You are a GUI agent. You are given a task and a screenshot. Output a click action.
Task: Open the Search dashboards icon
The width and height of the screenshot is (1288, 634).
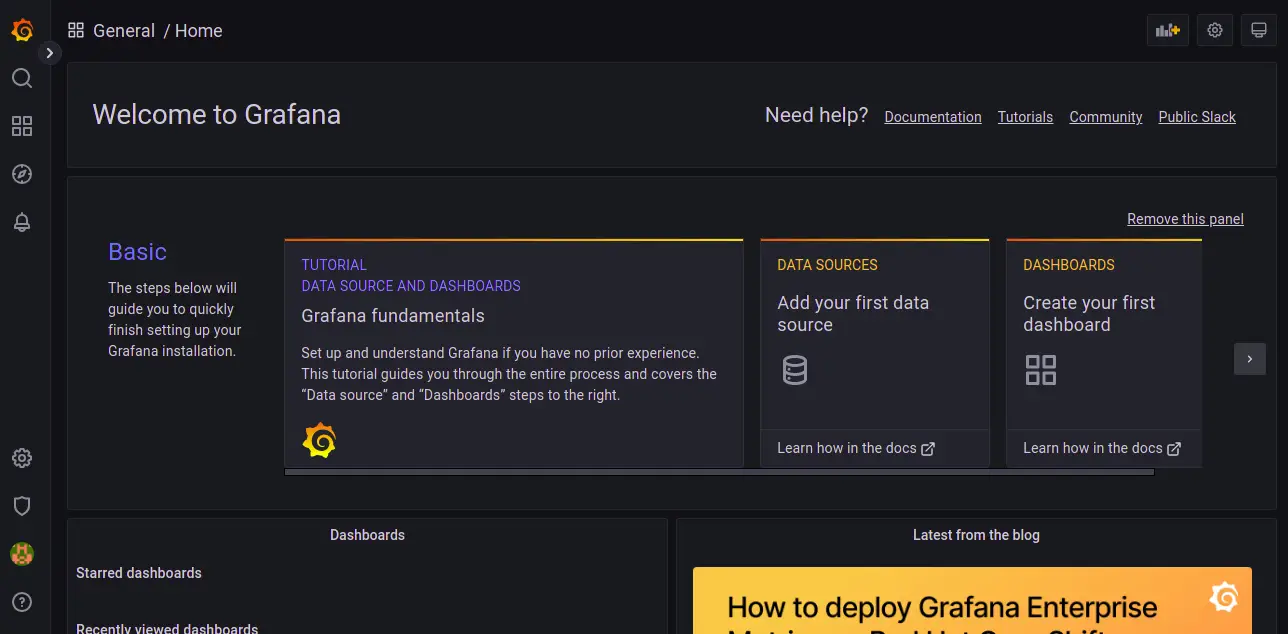[x=22, y=78]
